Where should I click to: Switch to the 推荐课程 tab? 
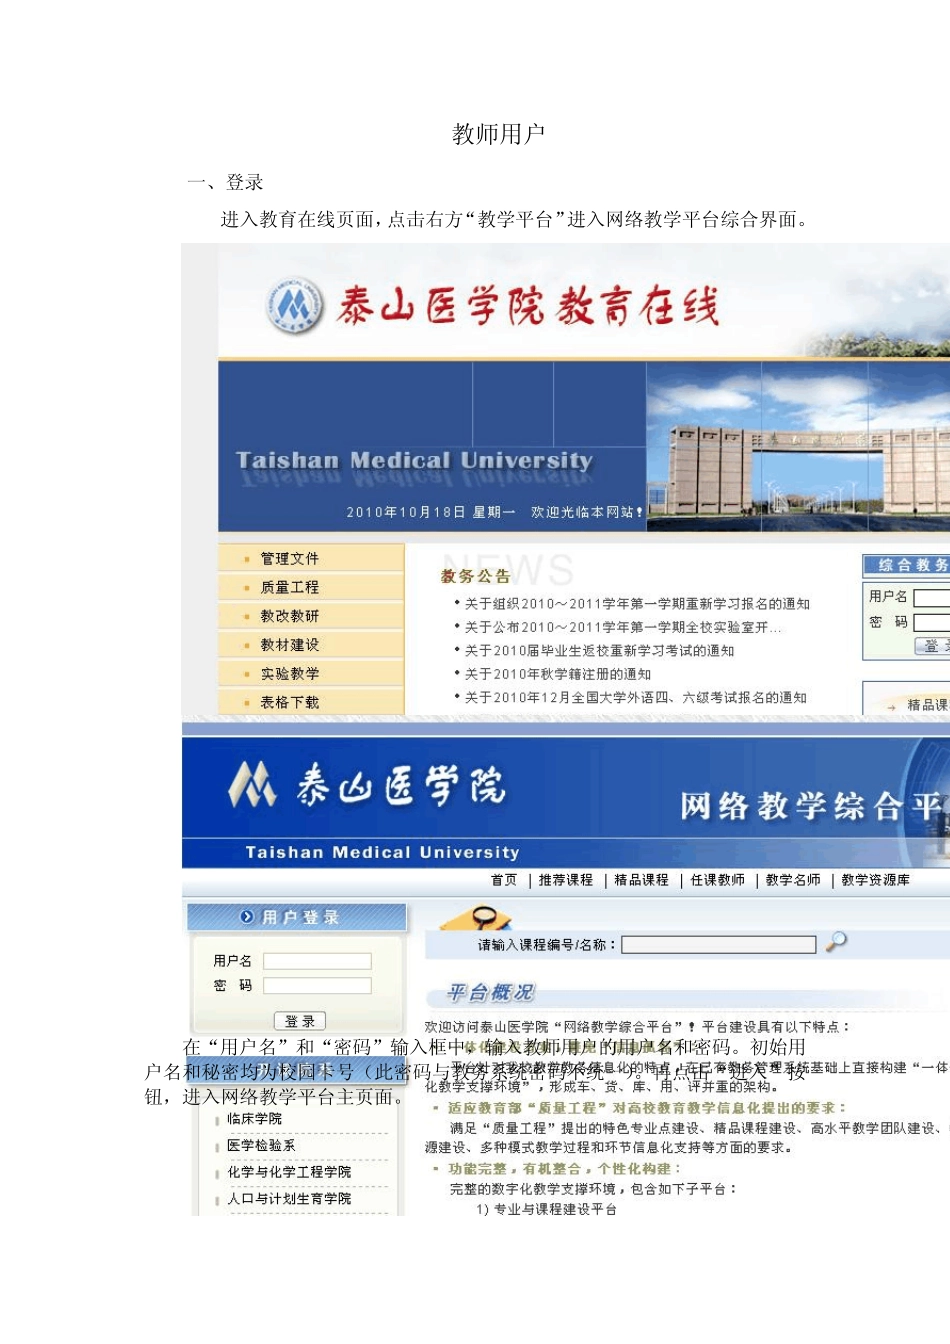pyautogui.click(x=566, y=880)
